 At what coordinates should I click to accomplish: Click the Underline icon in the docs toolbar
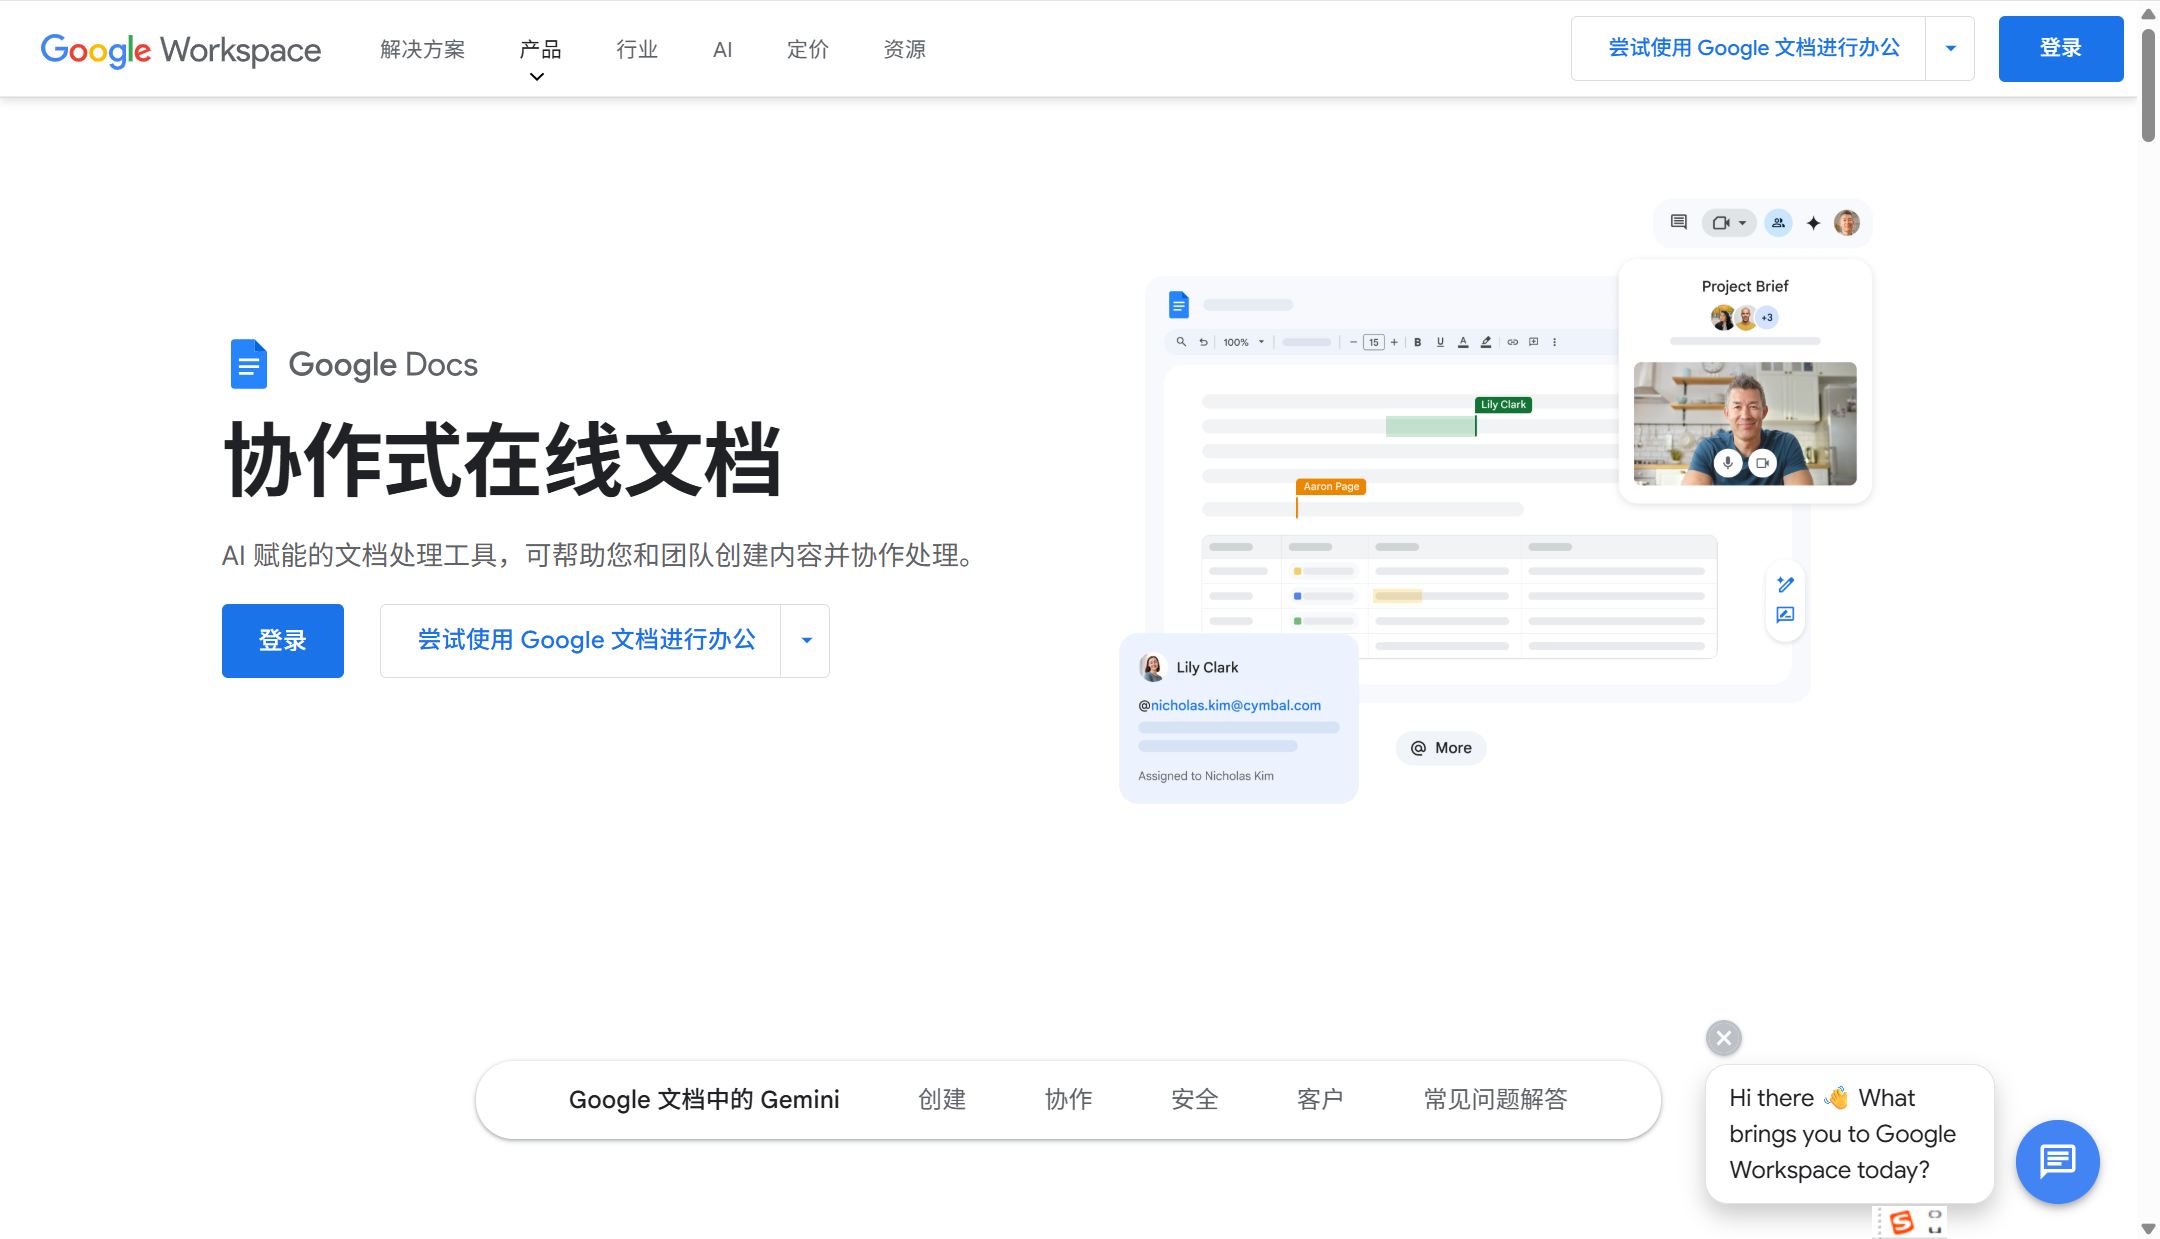coord(1441,341)
